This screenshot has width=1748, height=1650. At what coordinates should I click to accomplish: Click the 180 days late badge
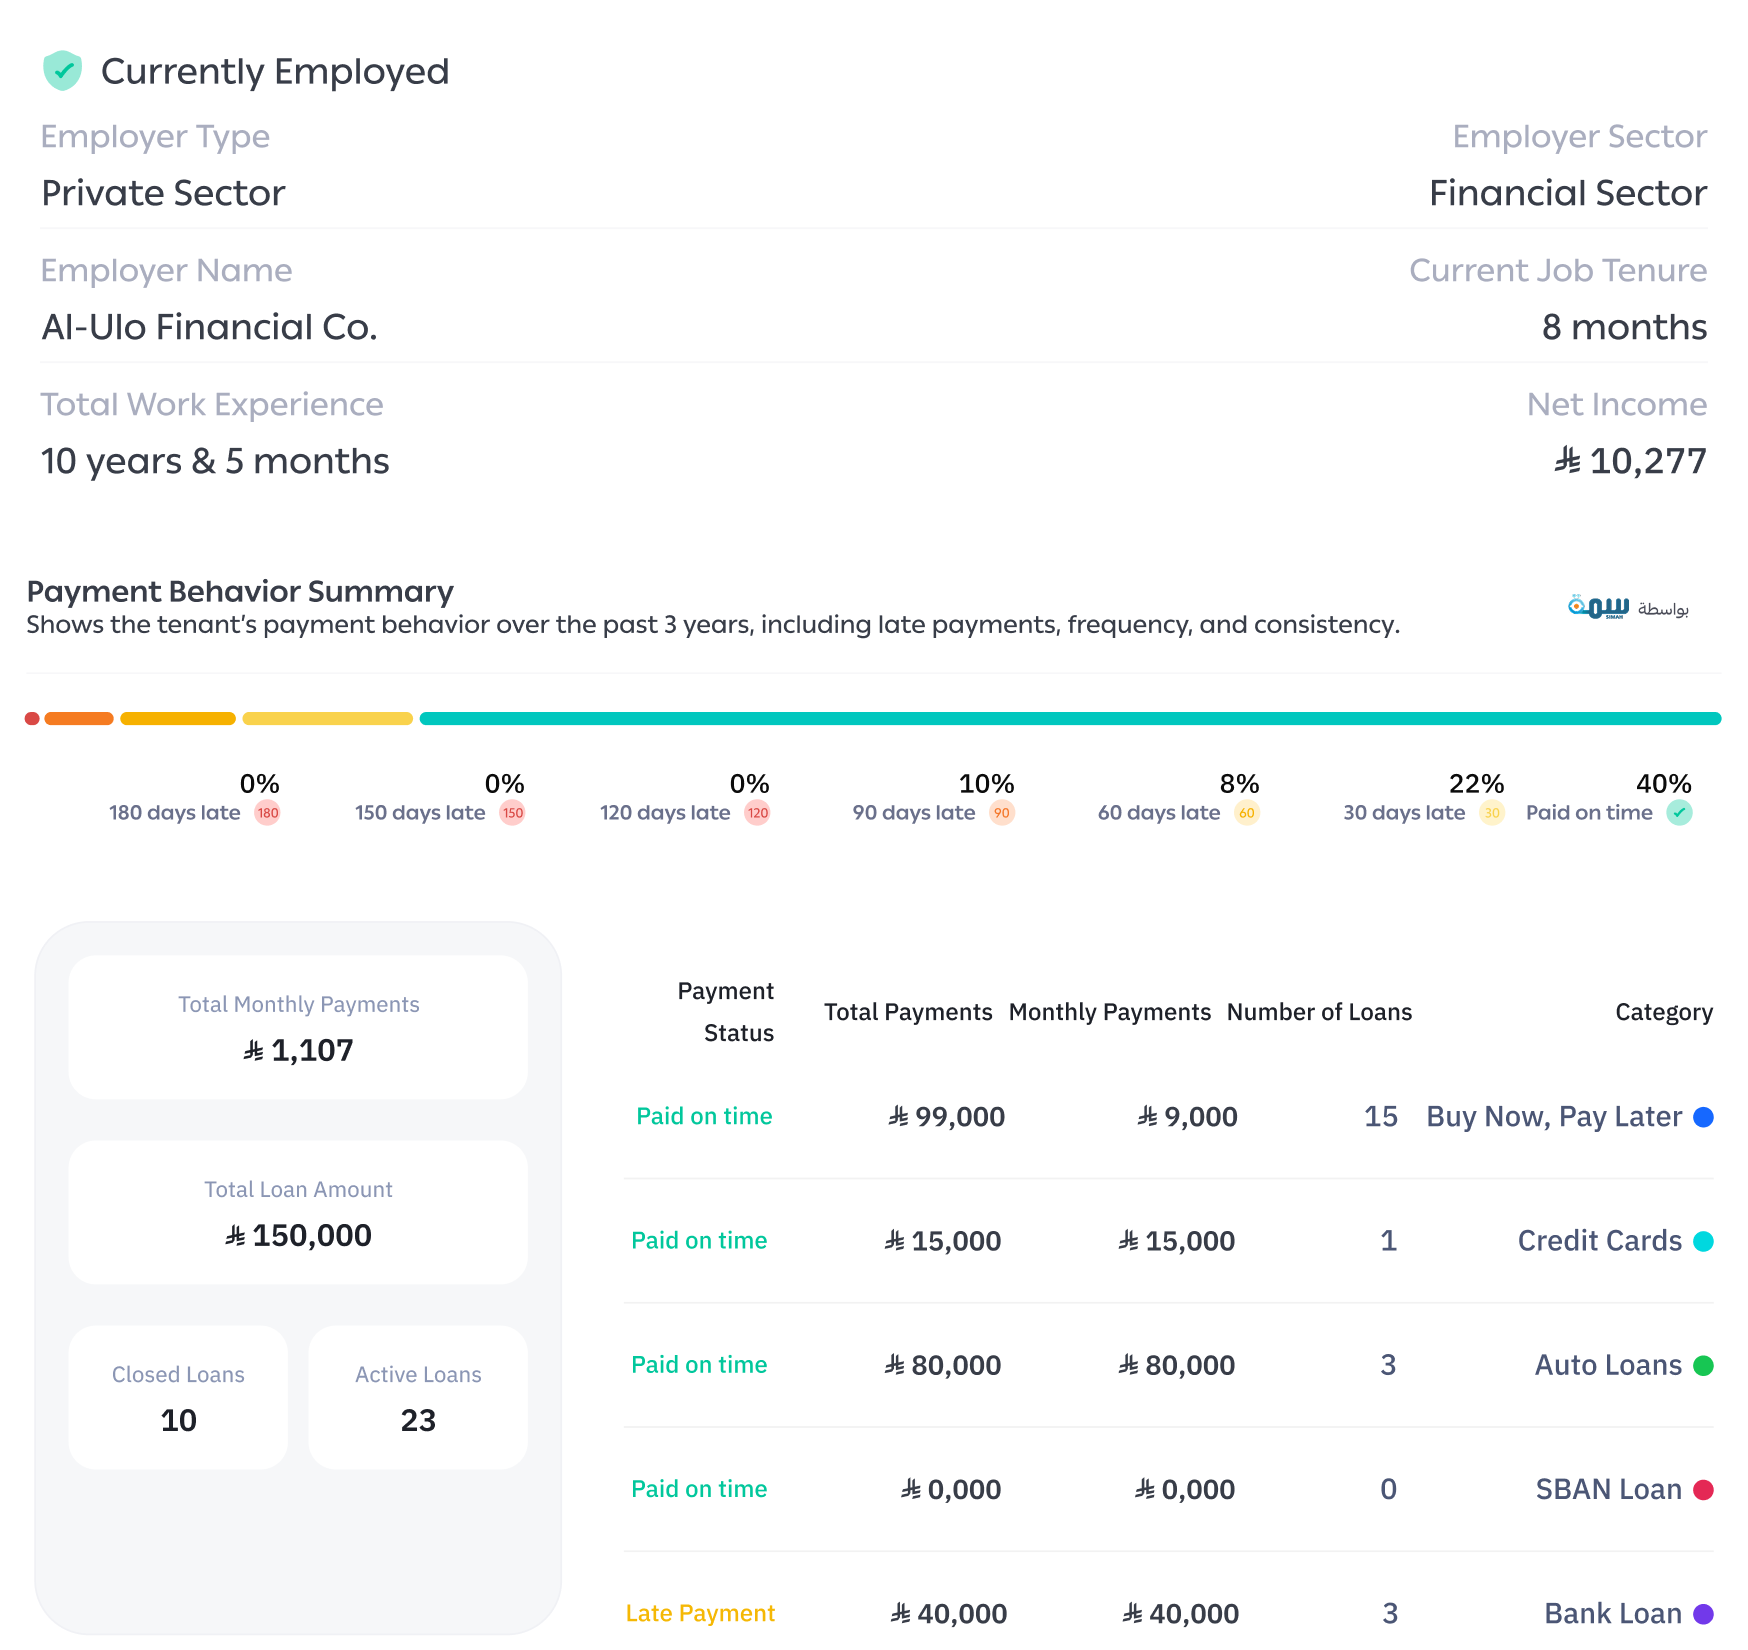[x=267, y=813]
